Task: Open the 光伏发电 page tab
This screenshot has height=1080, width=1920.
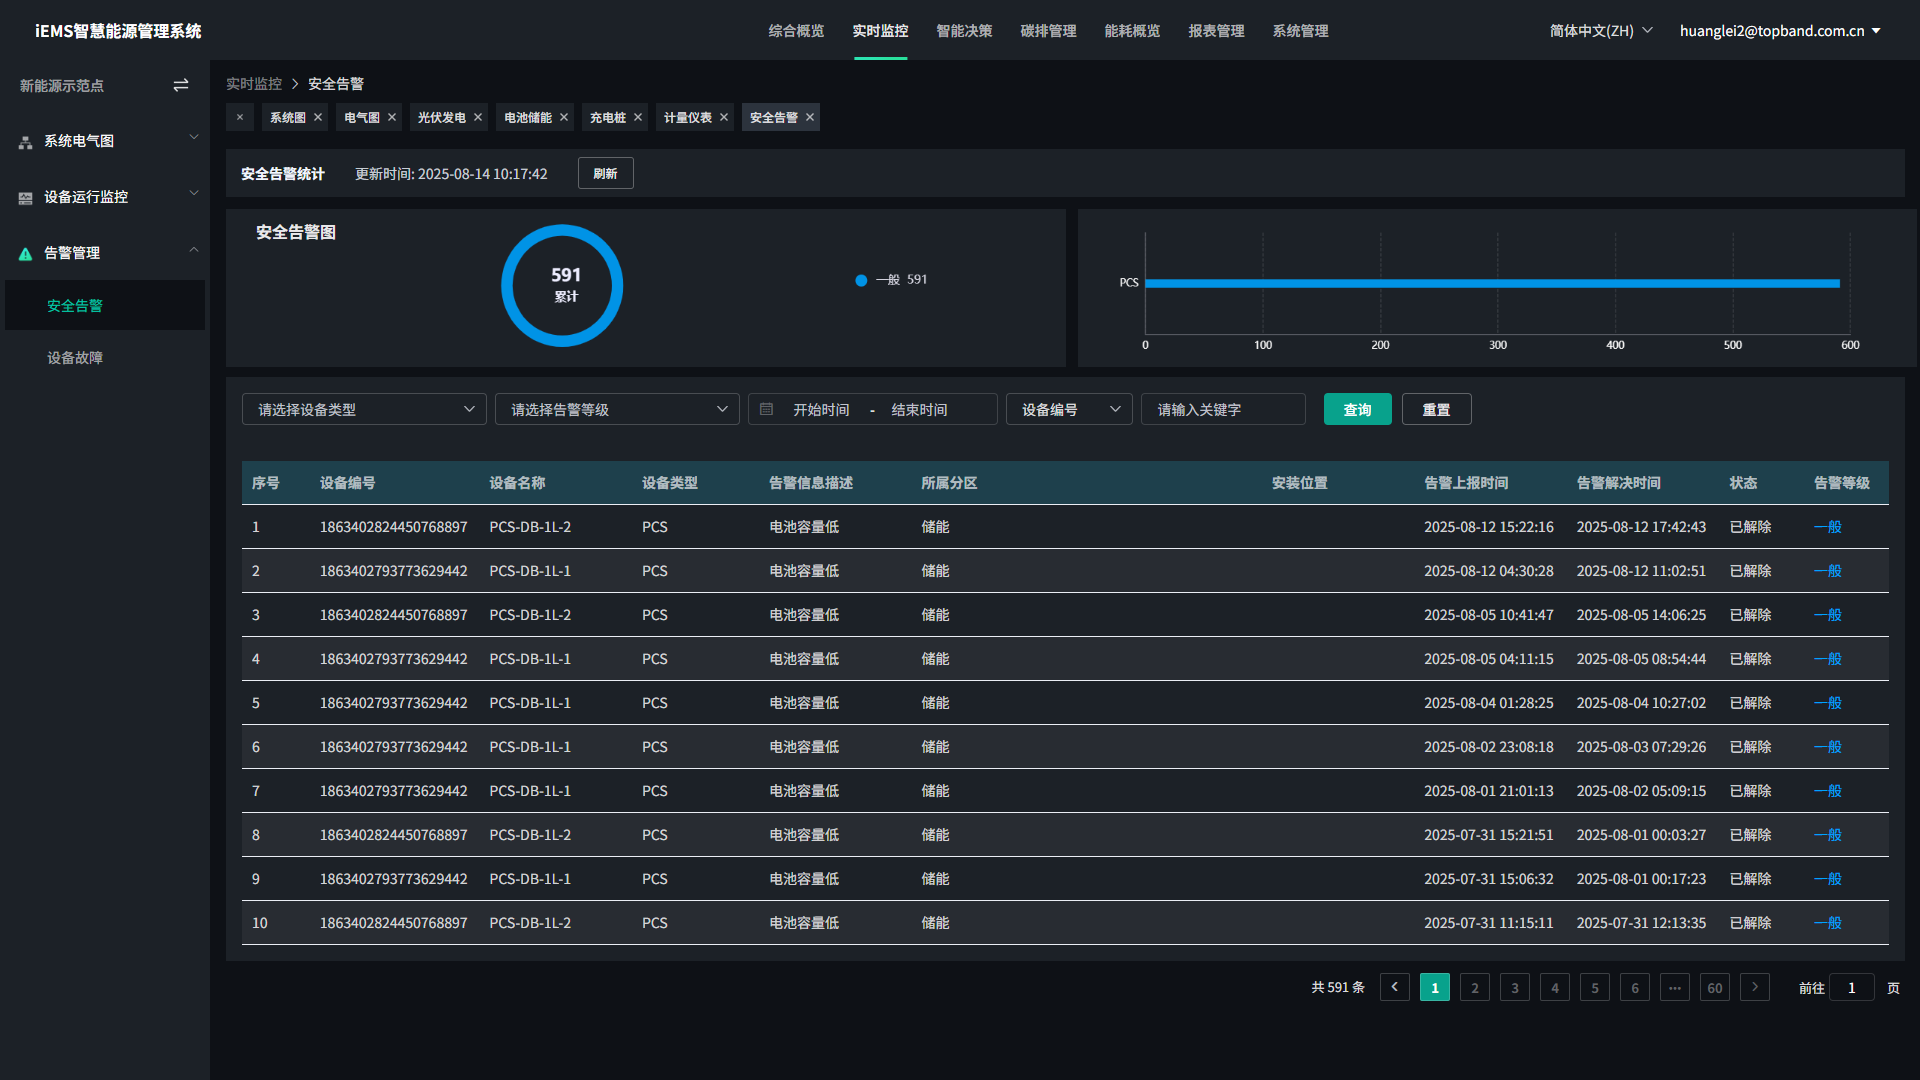Action: point(441,118)
